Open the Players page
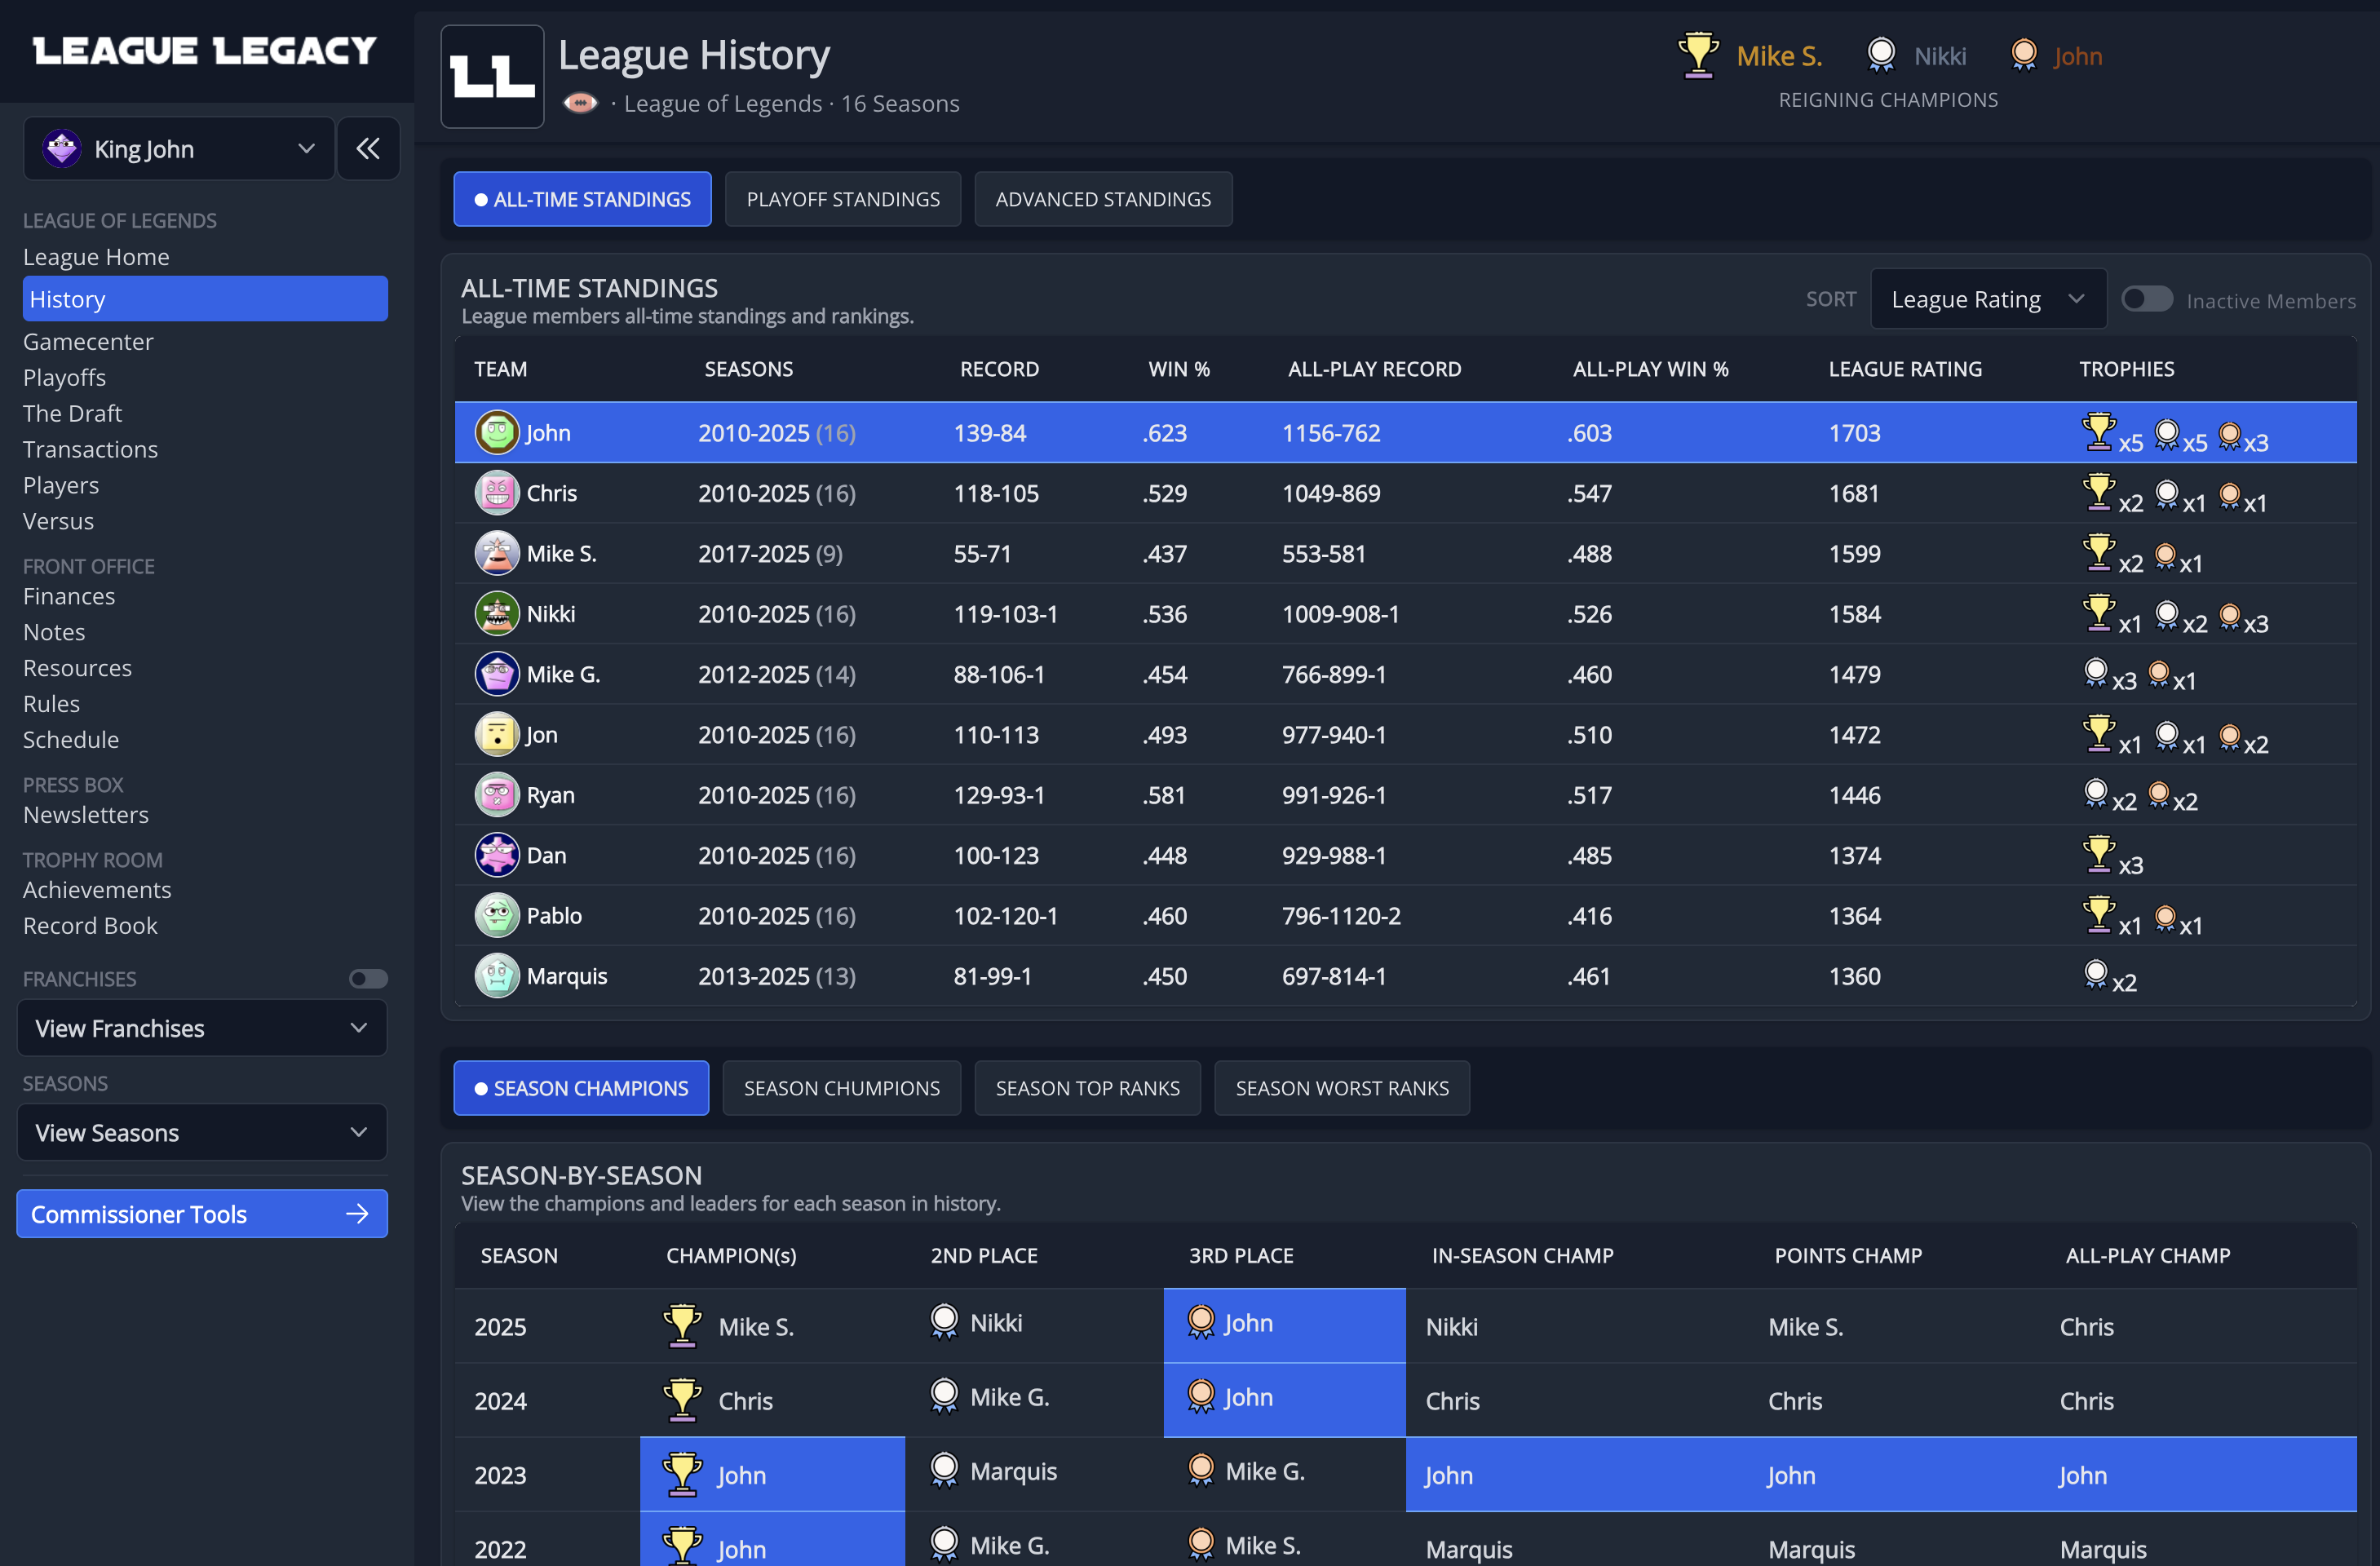Viewport: 2380px width, 1566px height. [x=61, y=486]
